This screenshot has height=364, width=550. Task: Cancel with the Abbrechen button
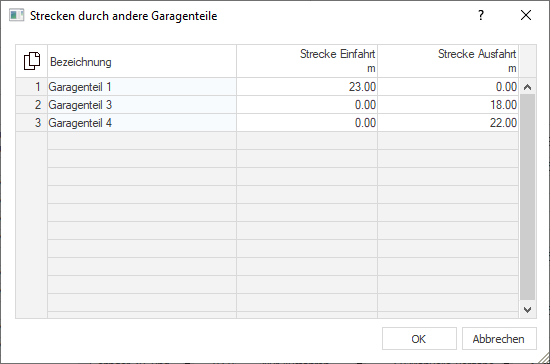pos(499,339)
